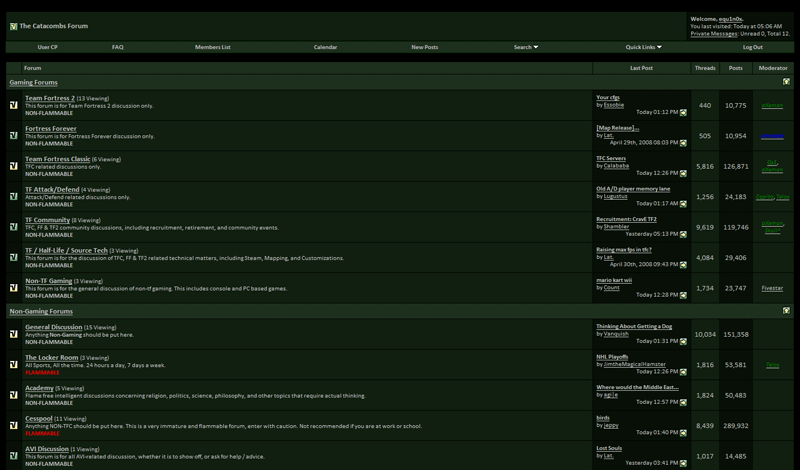Viewport: 800px width, 470px height.
Task: Click the status icon beside Academy
Action: coord(14,395)
